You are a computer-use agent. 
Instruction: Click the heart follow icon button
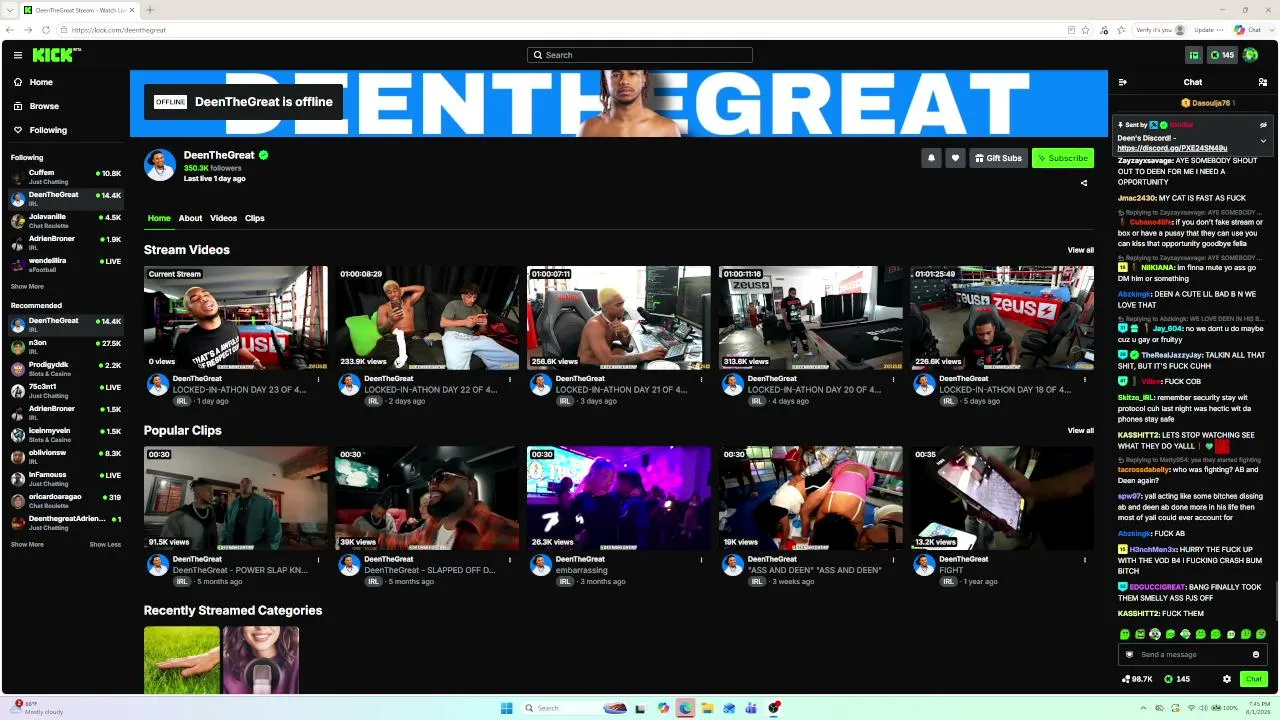click(x=955, y=158)
